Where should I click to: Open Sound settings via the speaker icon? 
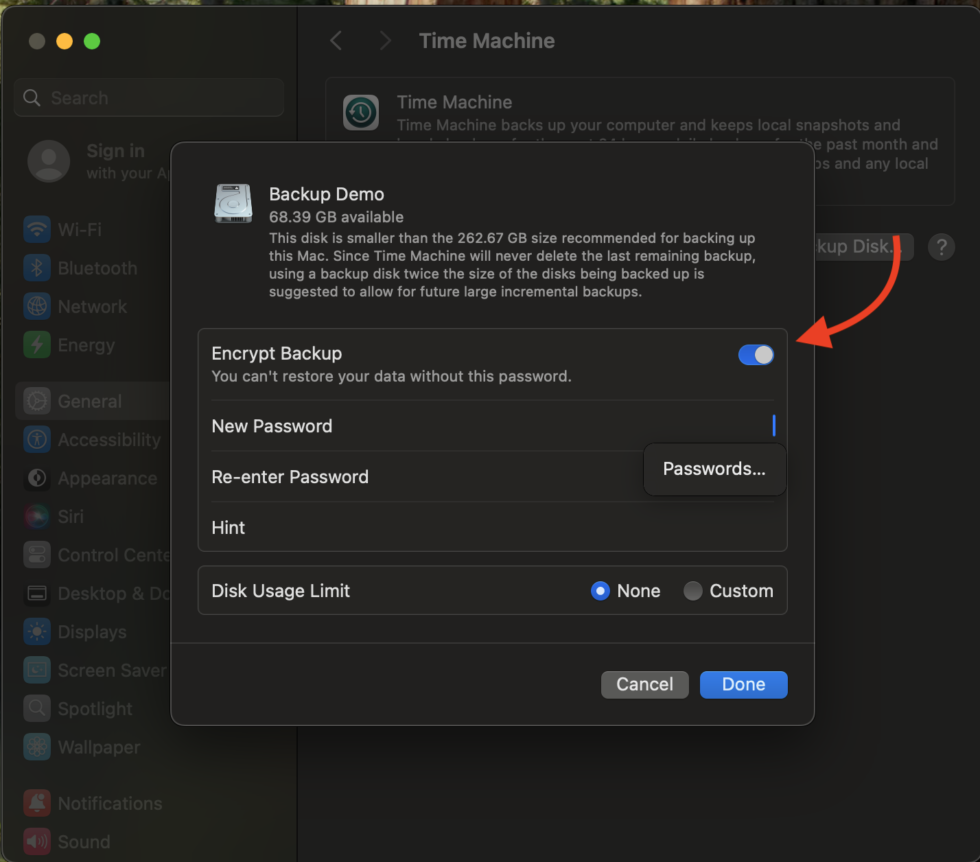pos(37,841)
